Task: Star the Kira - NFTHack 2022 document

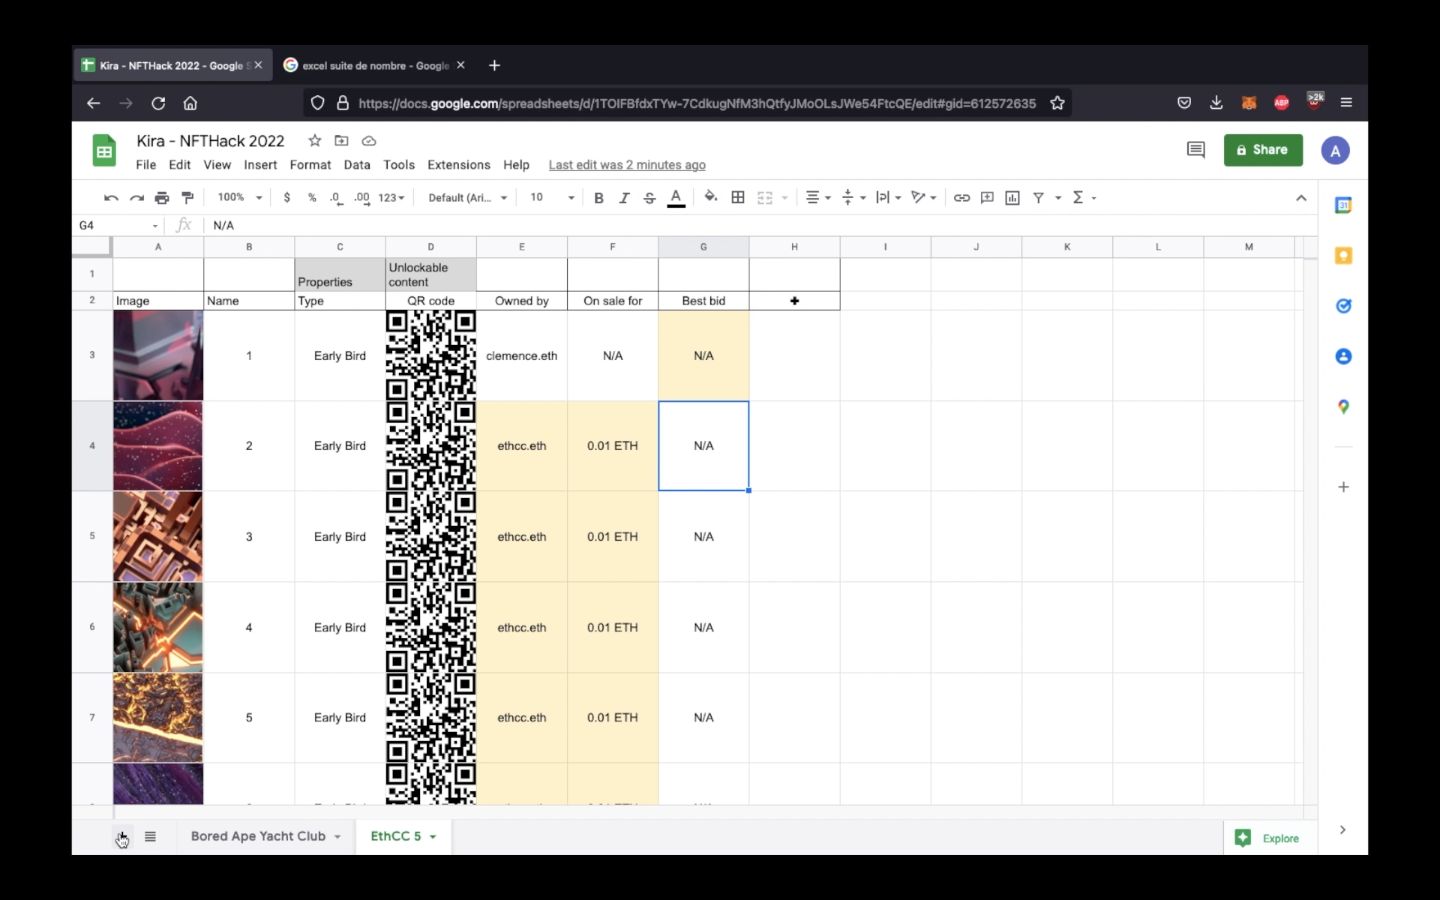Action: (315, 141)
